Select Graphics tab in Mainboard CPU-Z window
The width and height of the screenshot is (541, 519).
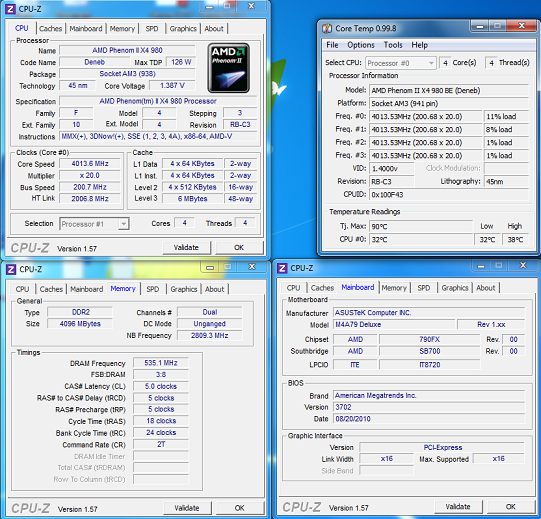click(455, 288)
